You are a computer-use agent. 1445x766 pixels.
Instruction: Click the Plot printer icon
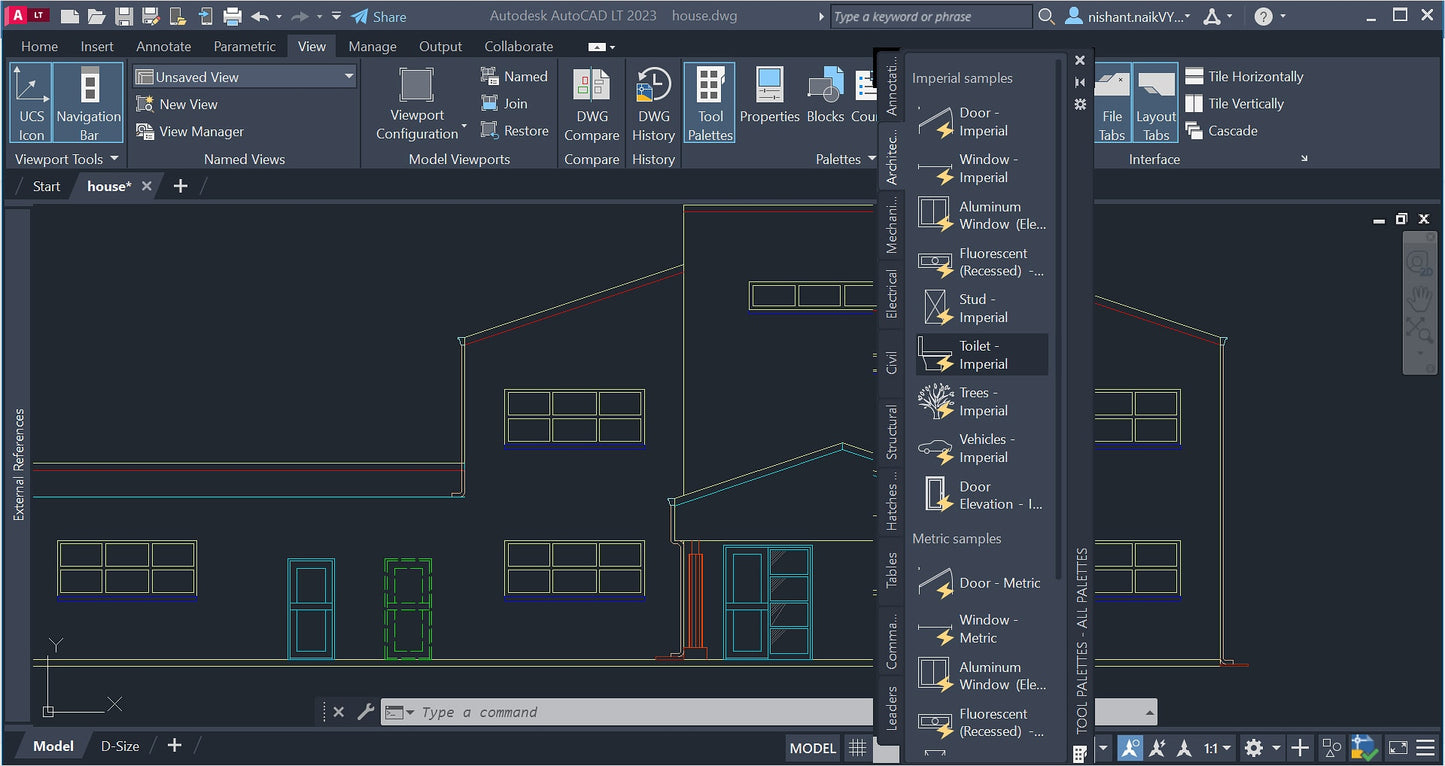point(232,17)
